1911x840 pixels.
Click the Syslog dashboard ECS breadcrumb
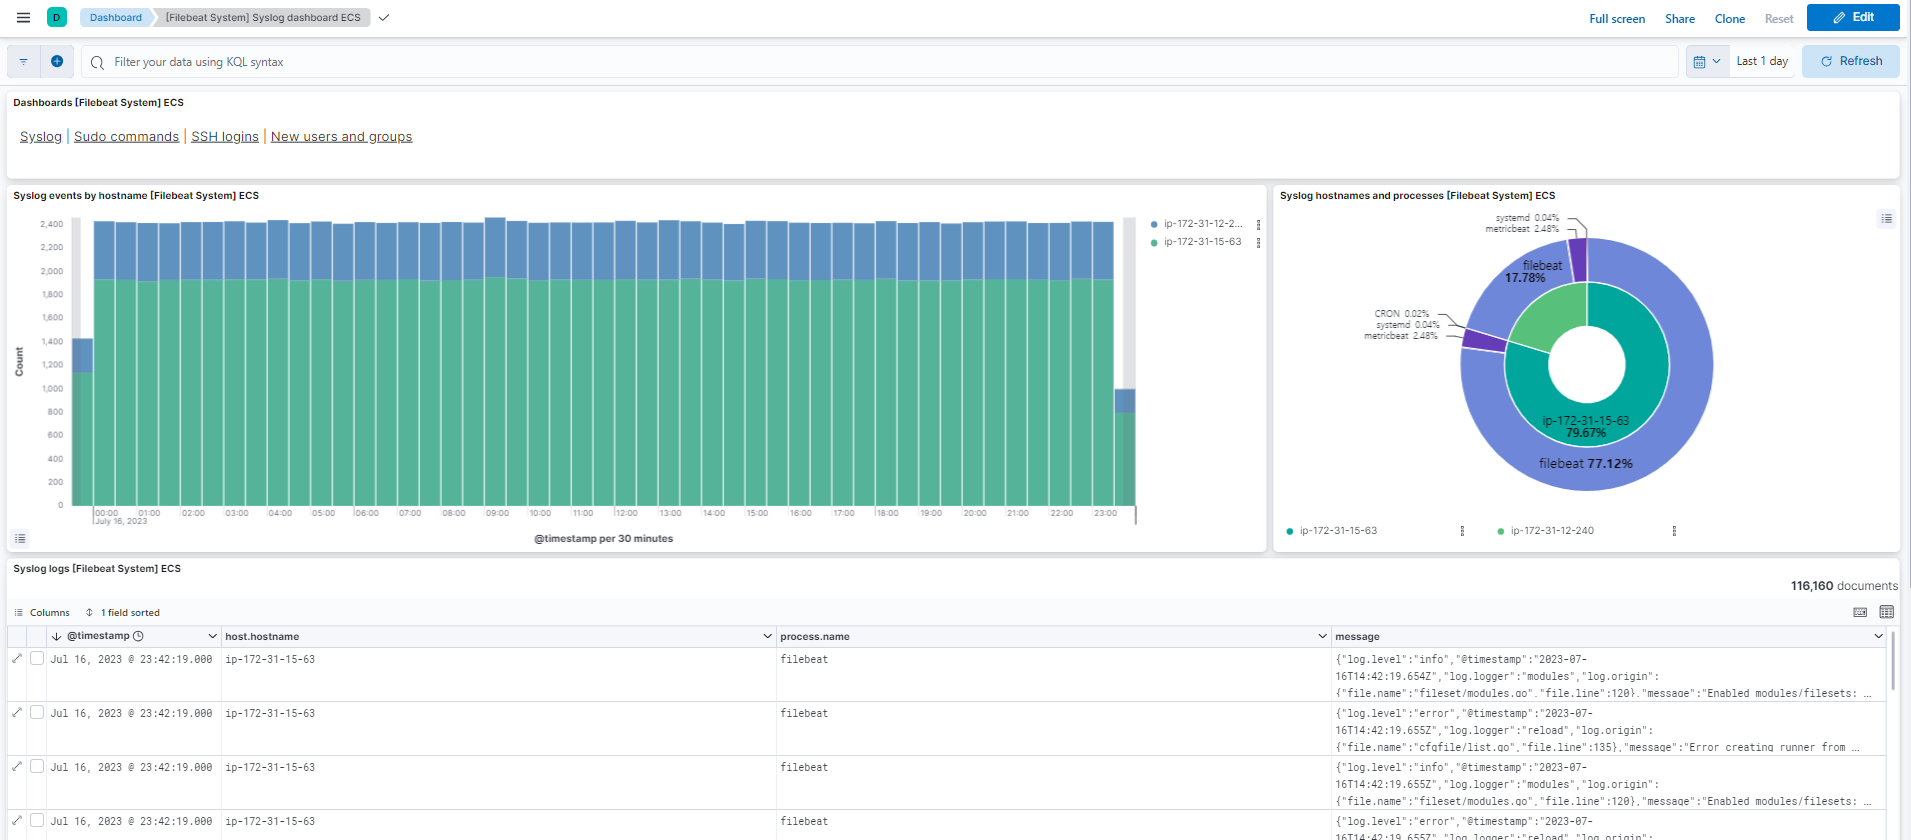263,17
